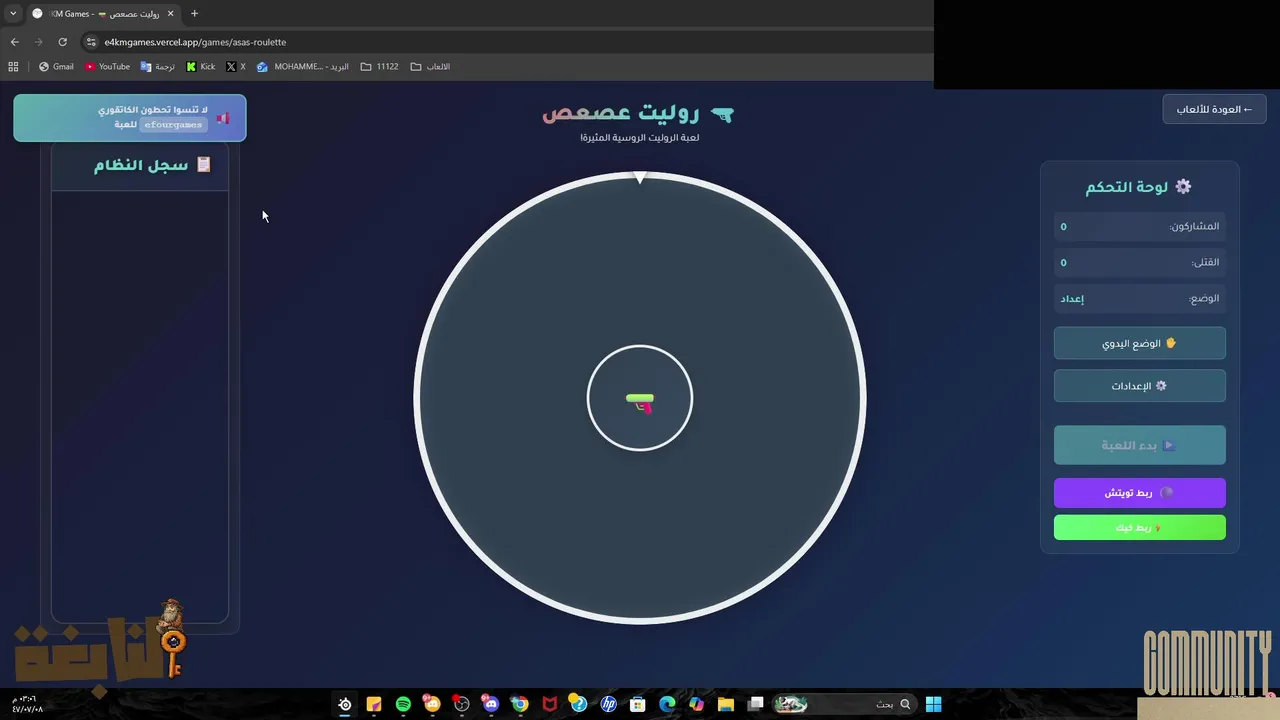Viewport: 1280px width, 720px height.
Task: Click the المشاركون participants count value
Action: click(x=1063, y=227)
